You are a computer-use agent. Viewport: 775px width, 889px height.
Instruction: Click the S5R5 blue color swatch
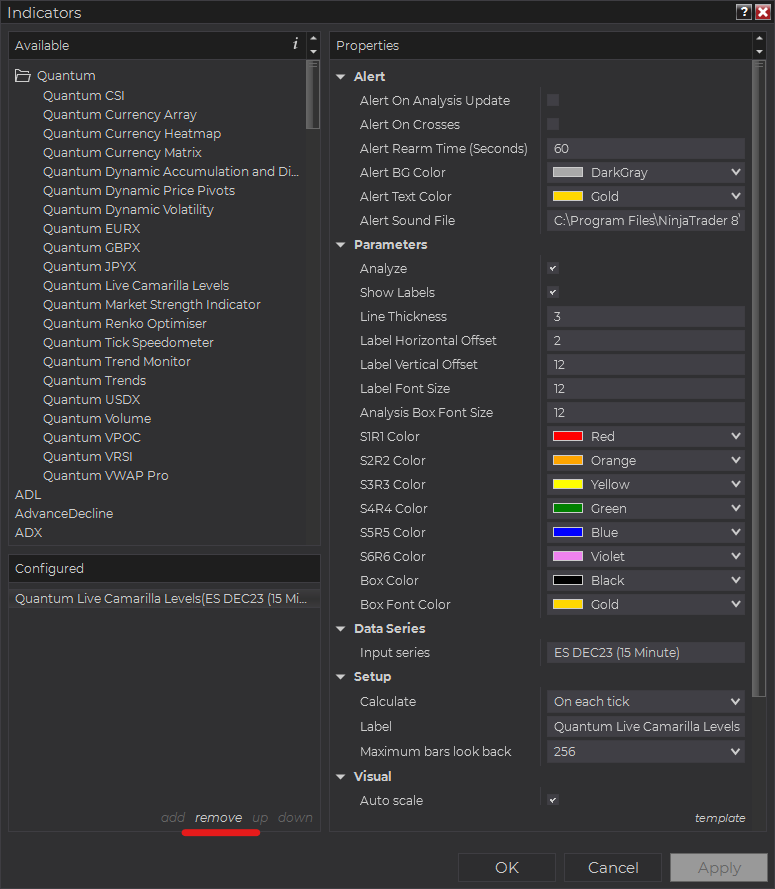coord(568,532)
